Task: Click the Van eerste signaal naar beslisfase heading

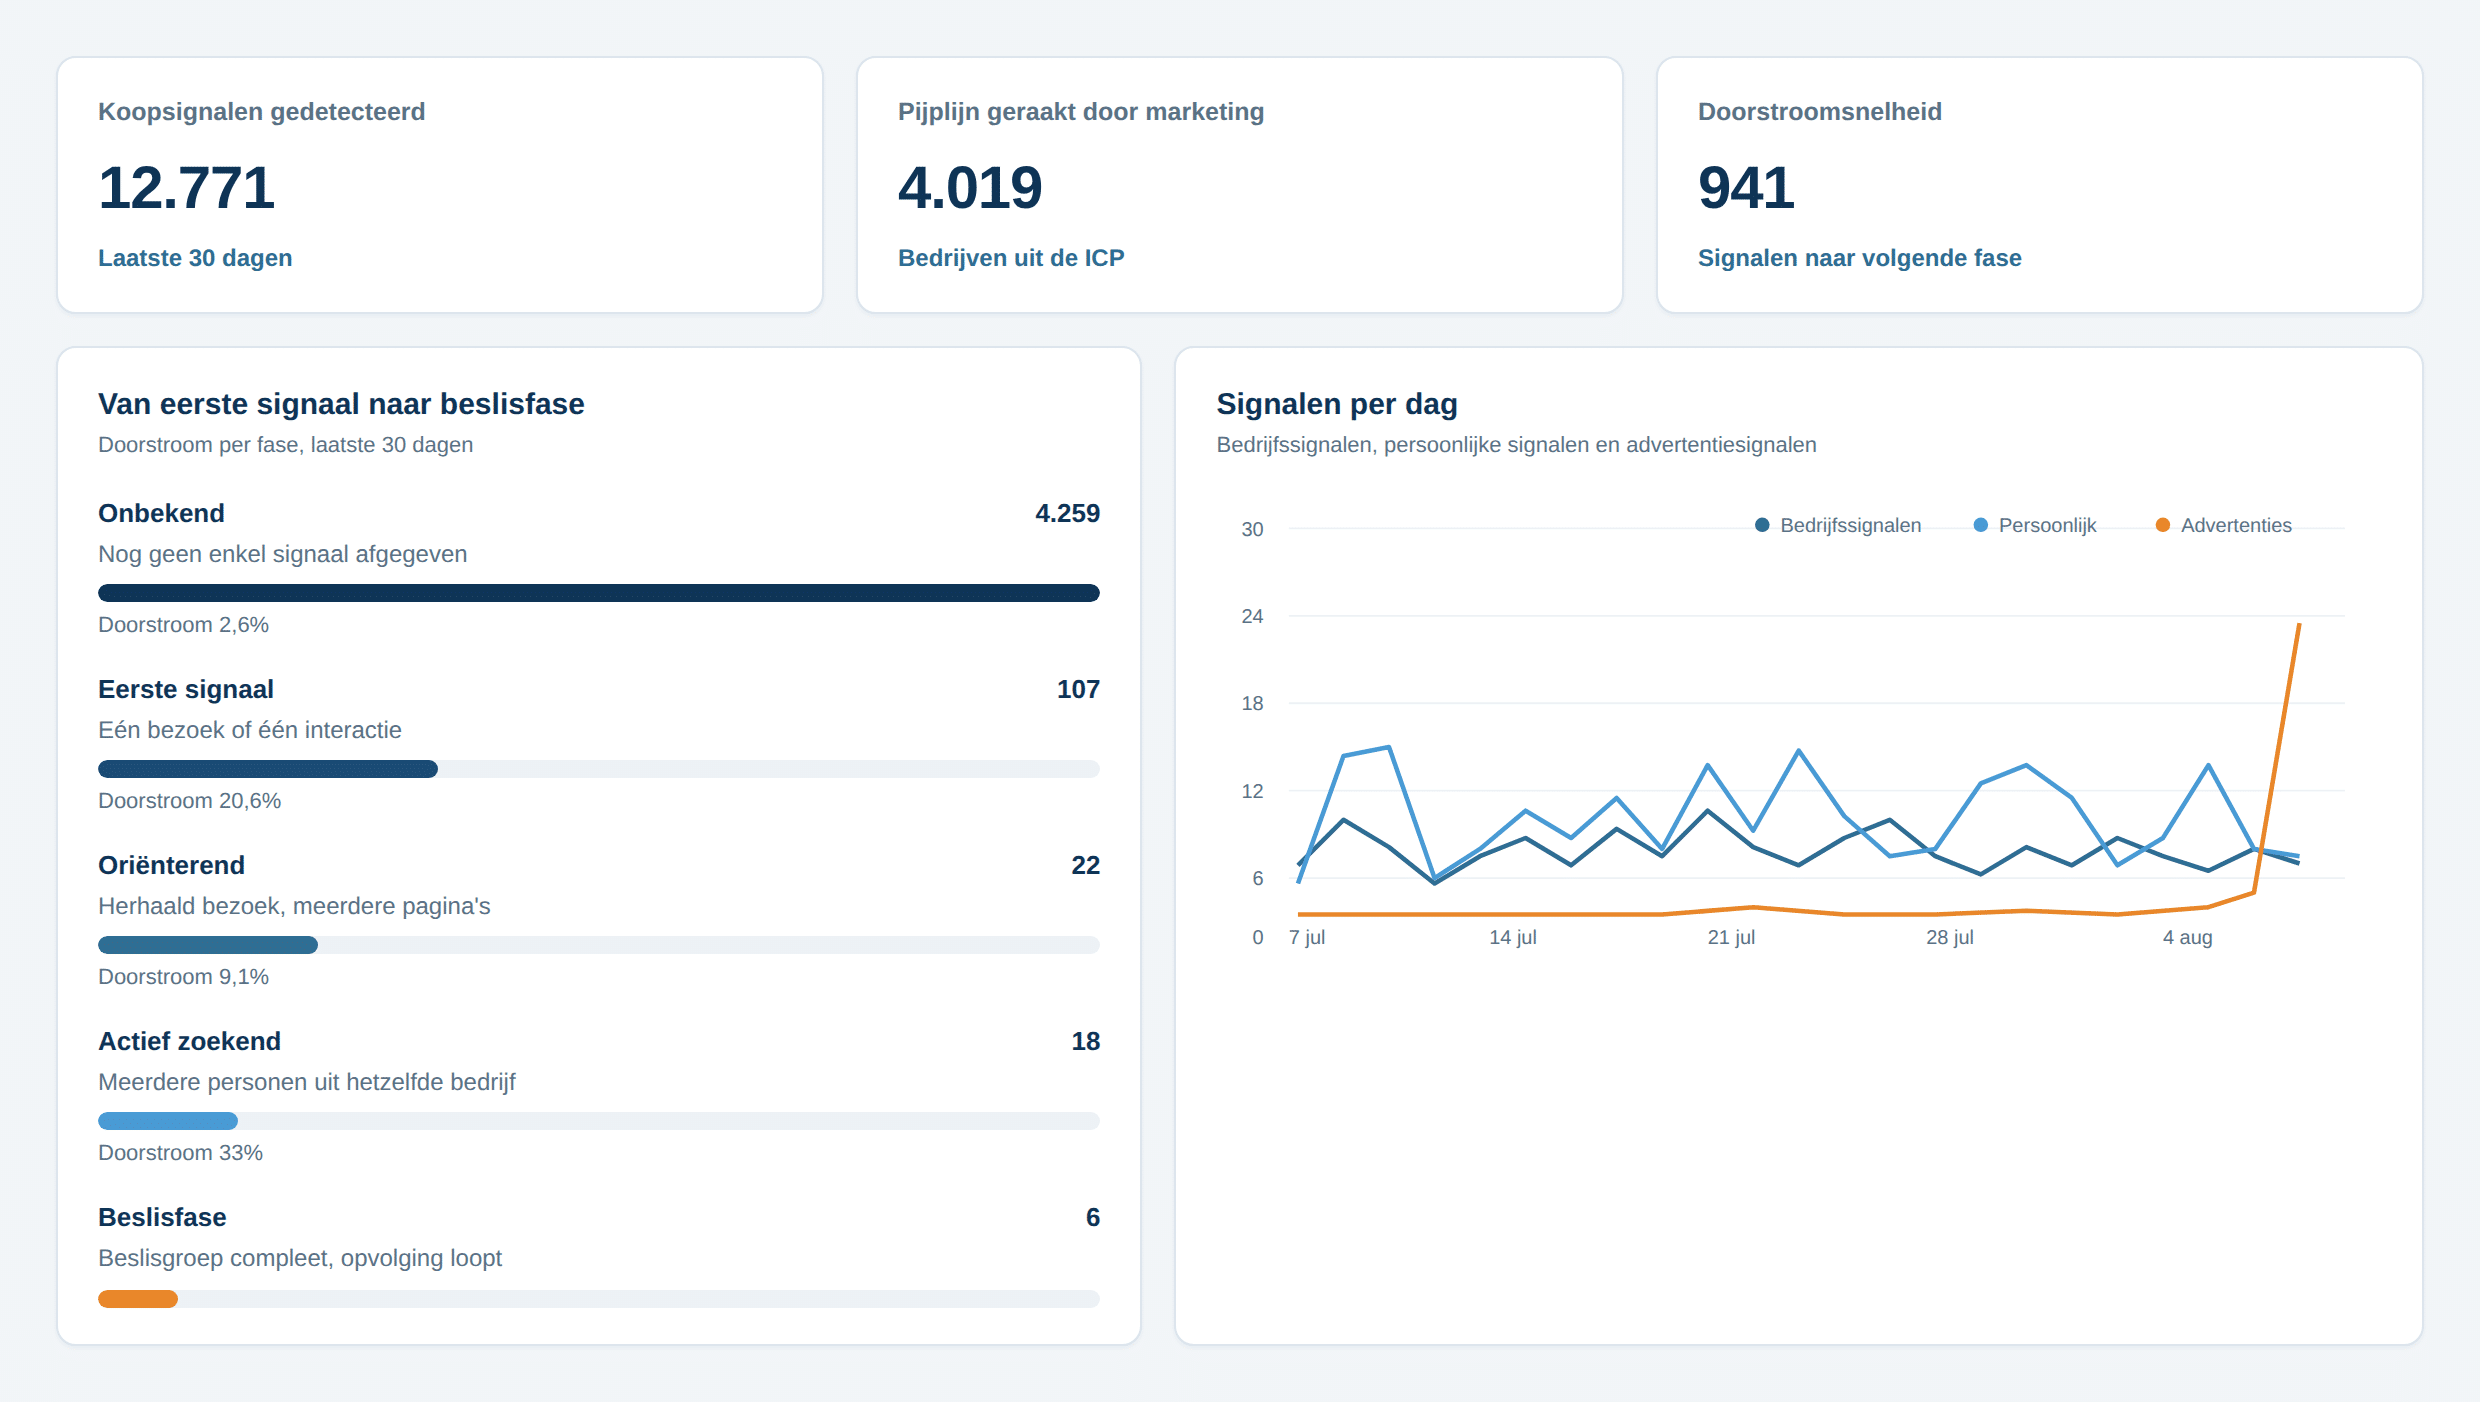Action: [x=341, y=404]
